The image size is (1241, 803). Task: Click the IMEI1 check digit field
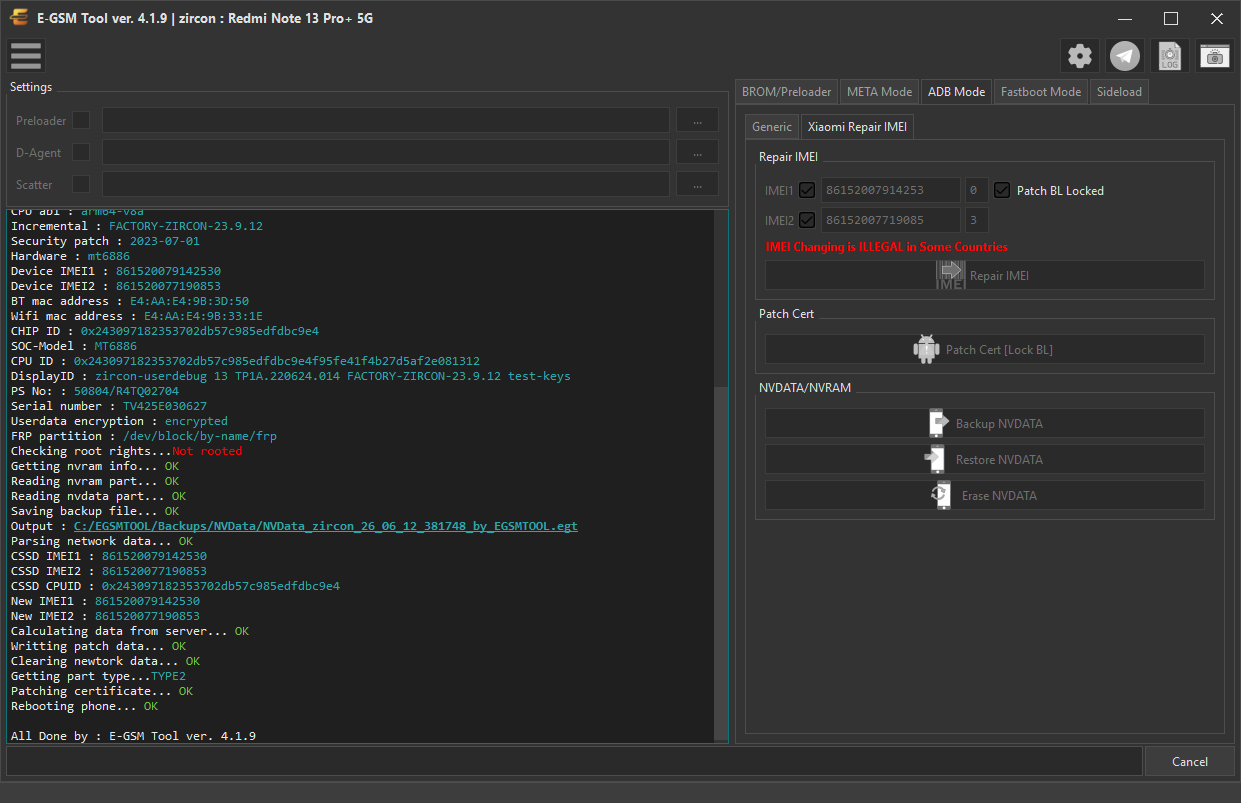(976, 190)
